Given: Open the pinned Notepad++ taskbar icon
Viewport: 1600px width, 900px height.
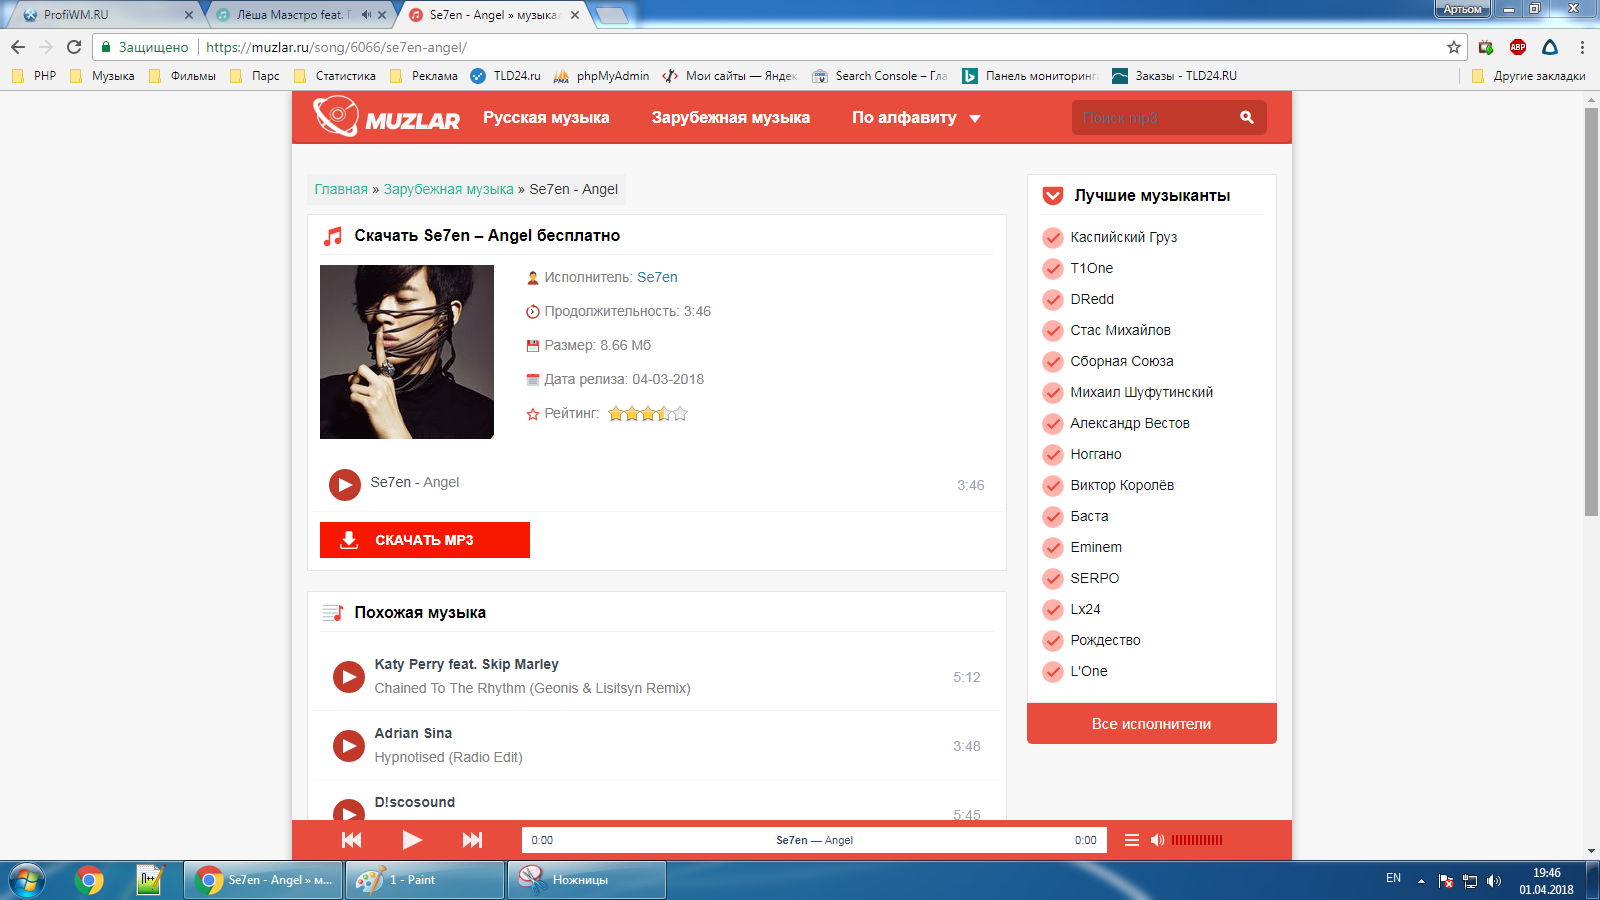Looking at the screenshot, I should pyautogui.click(x=149, y=880).
